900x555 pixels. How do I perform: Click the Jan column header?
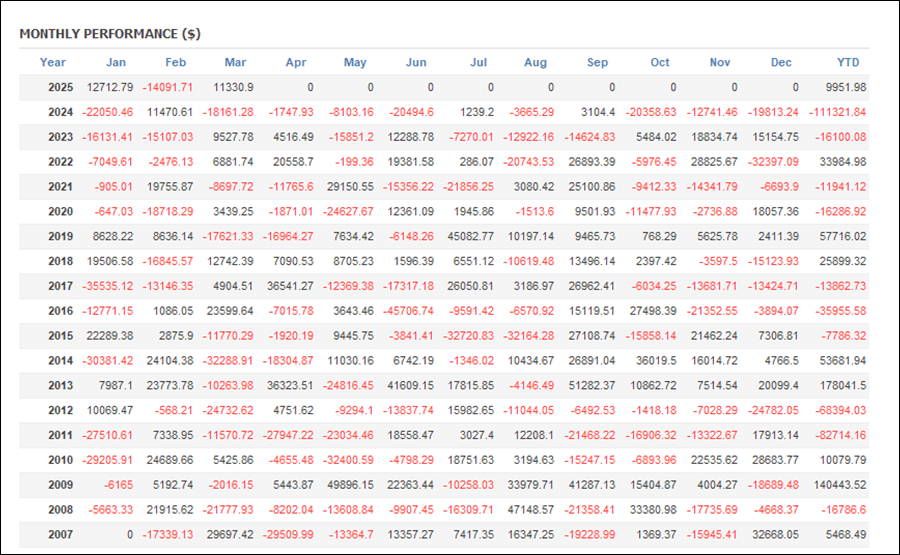pos(116,63)
